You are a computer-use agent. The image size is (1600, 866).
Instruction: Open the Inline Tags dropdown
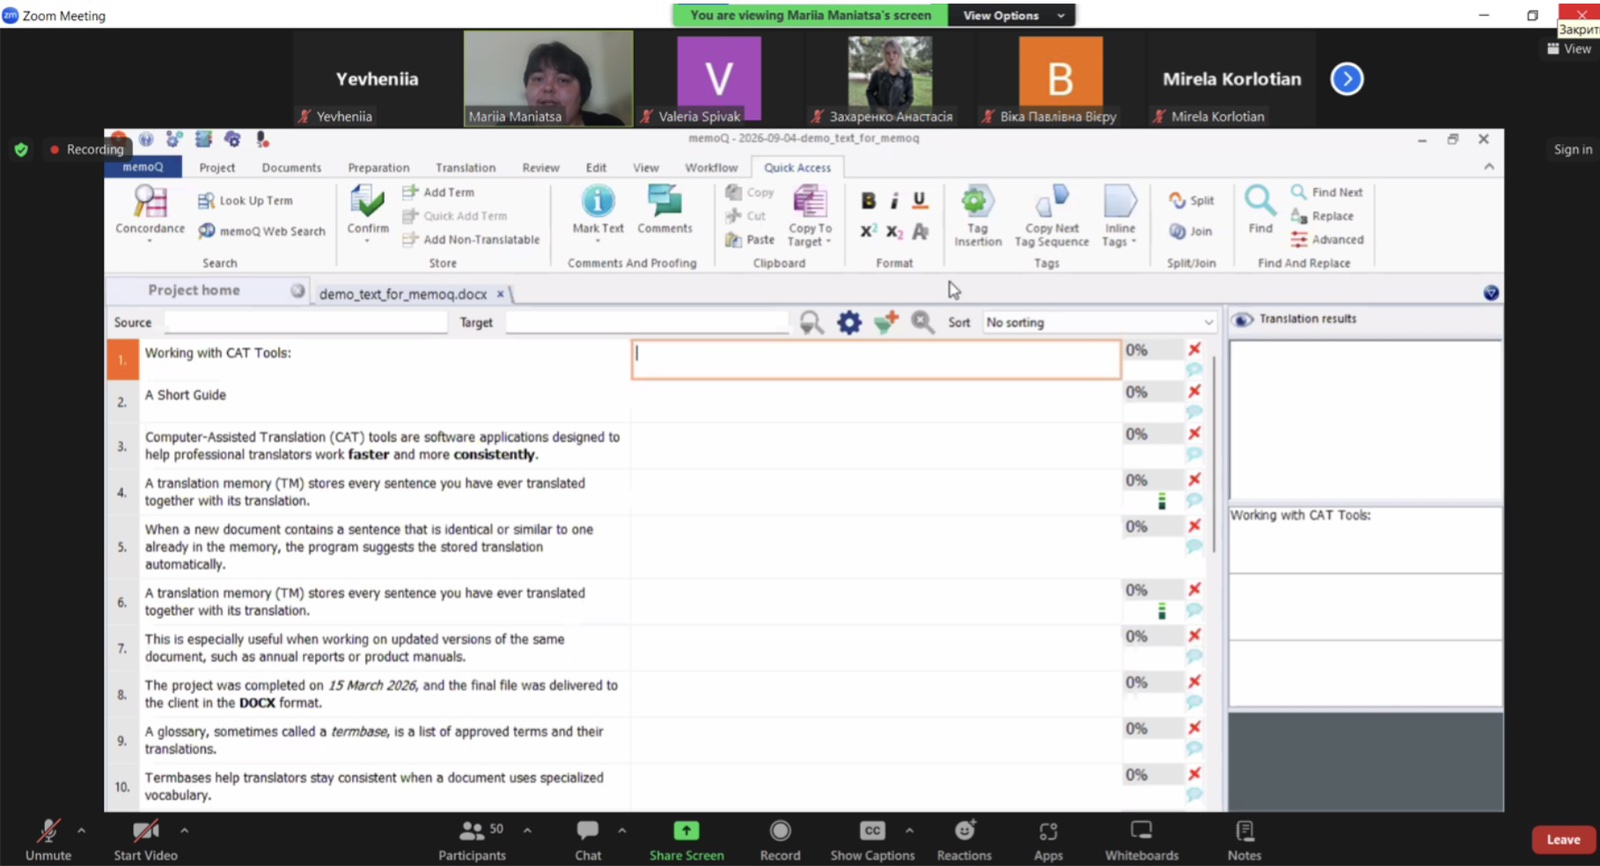1120,216
